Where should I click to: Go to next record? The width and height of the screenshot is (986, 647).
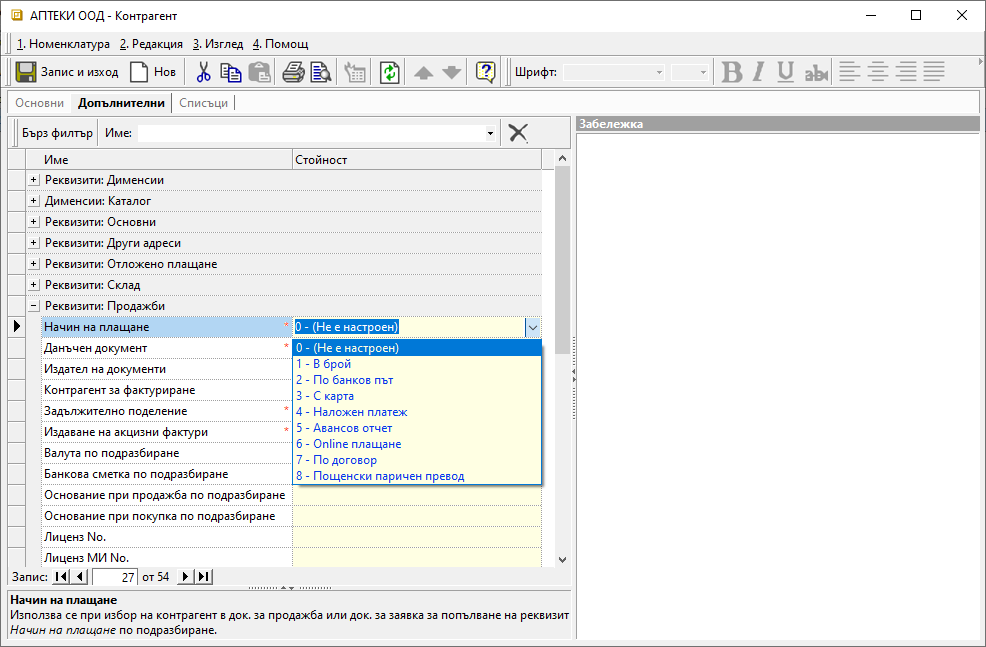186,577
